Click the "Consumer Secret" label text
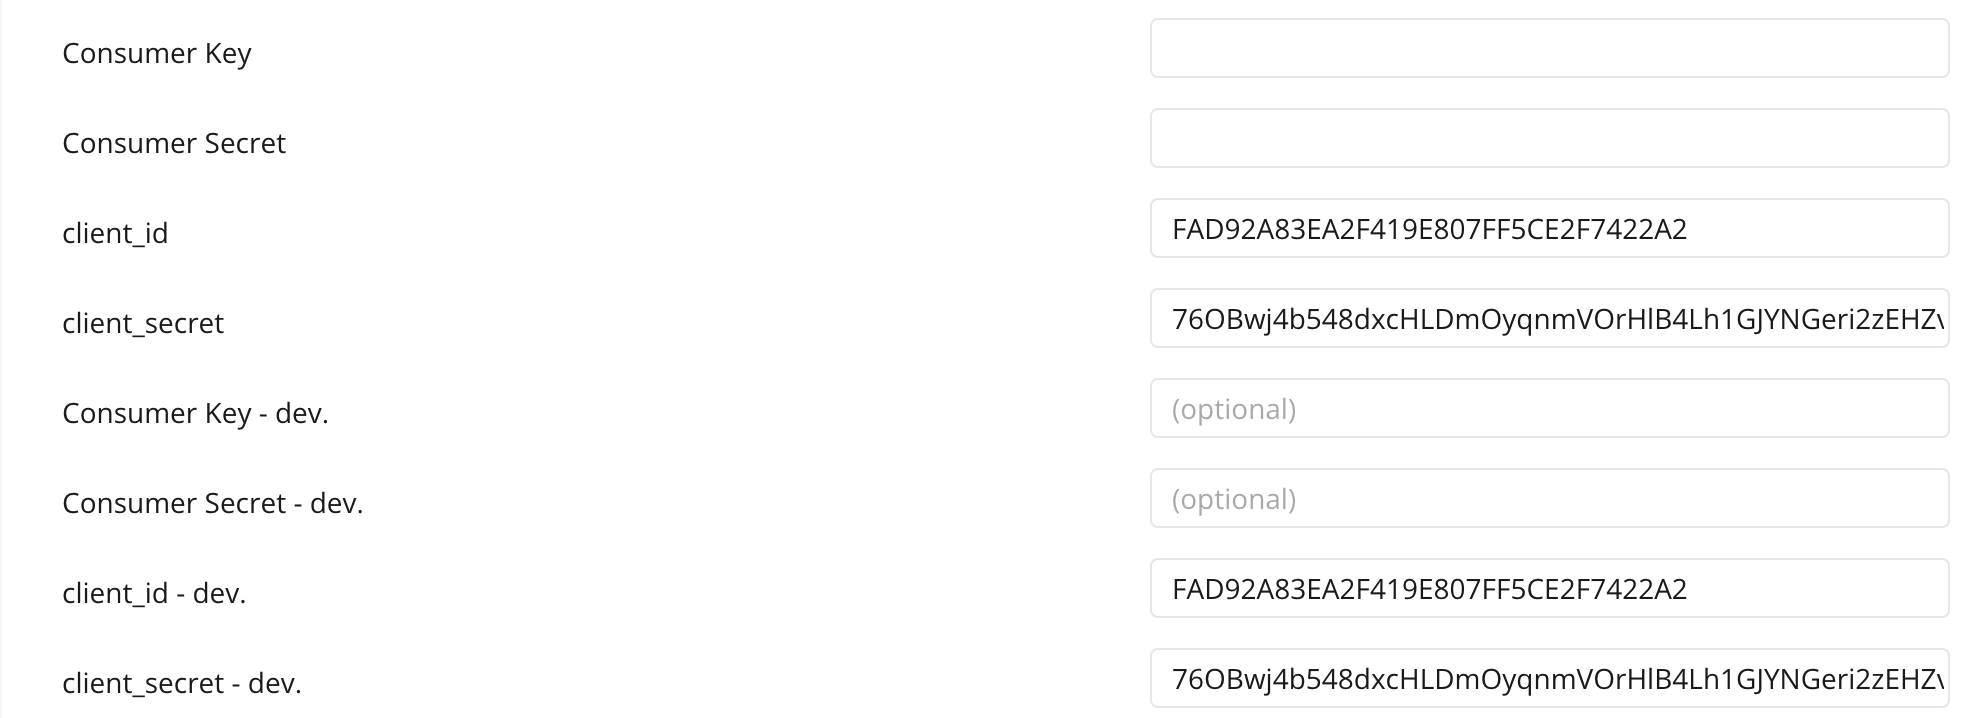The image size is (1964, 718). coord(174,143)
